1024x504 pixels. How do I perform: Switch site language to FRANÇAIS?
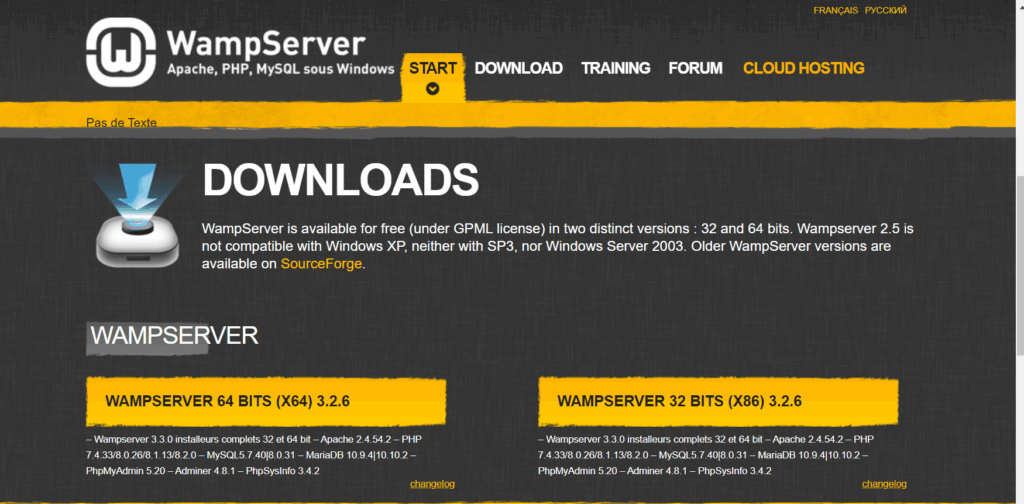coord(835,10)
